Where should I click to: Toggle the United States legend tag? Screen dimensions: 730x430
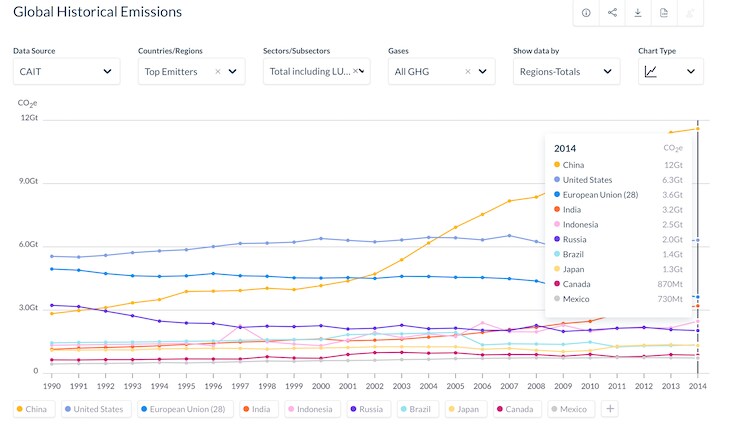pos(97,409)
